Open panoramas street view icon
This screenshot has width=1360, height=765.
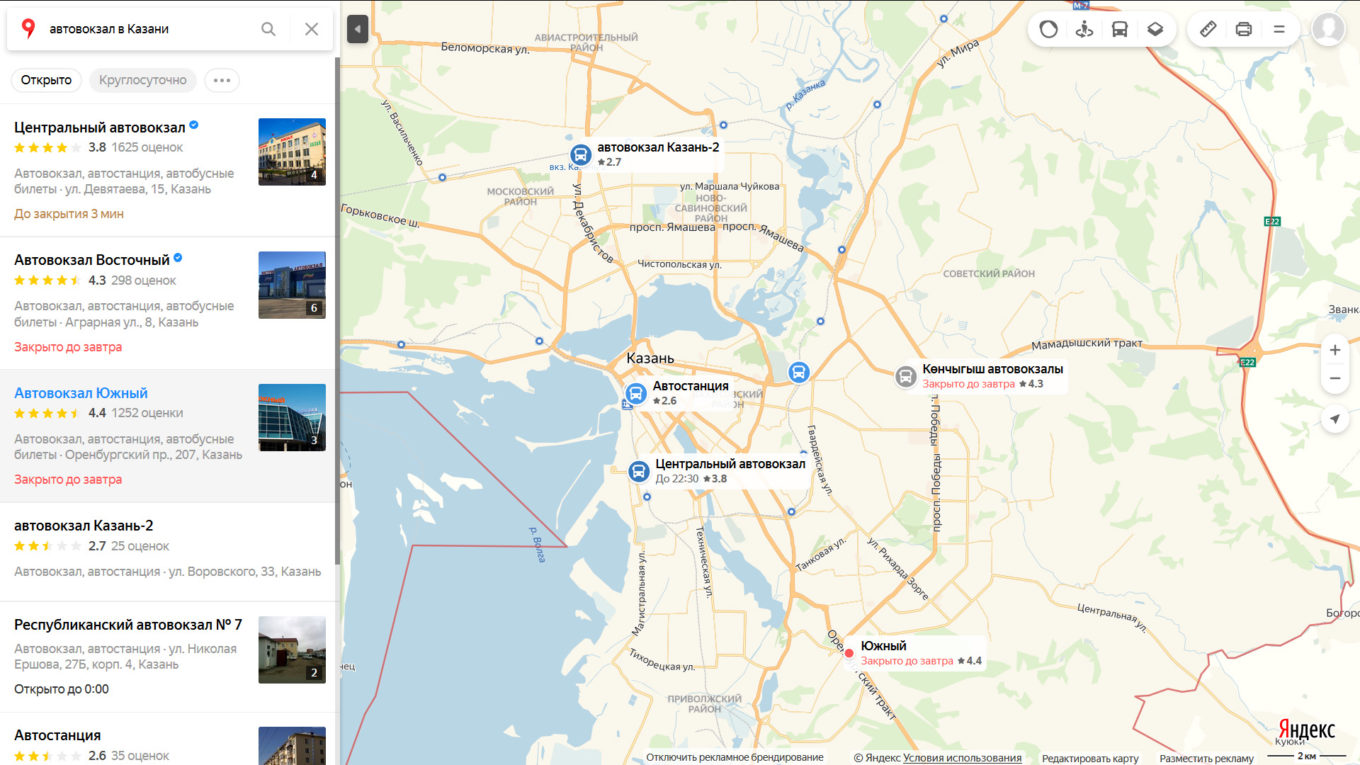1084,29
